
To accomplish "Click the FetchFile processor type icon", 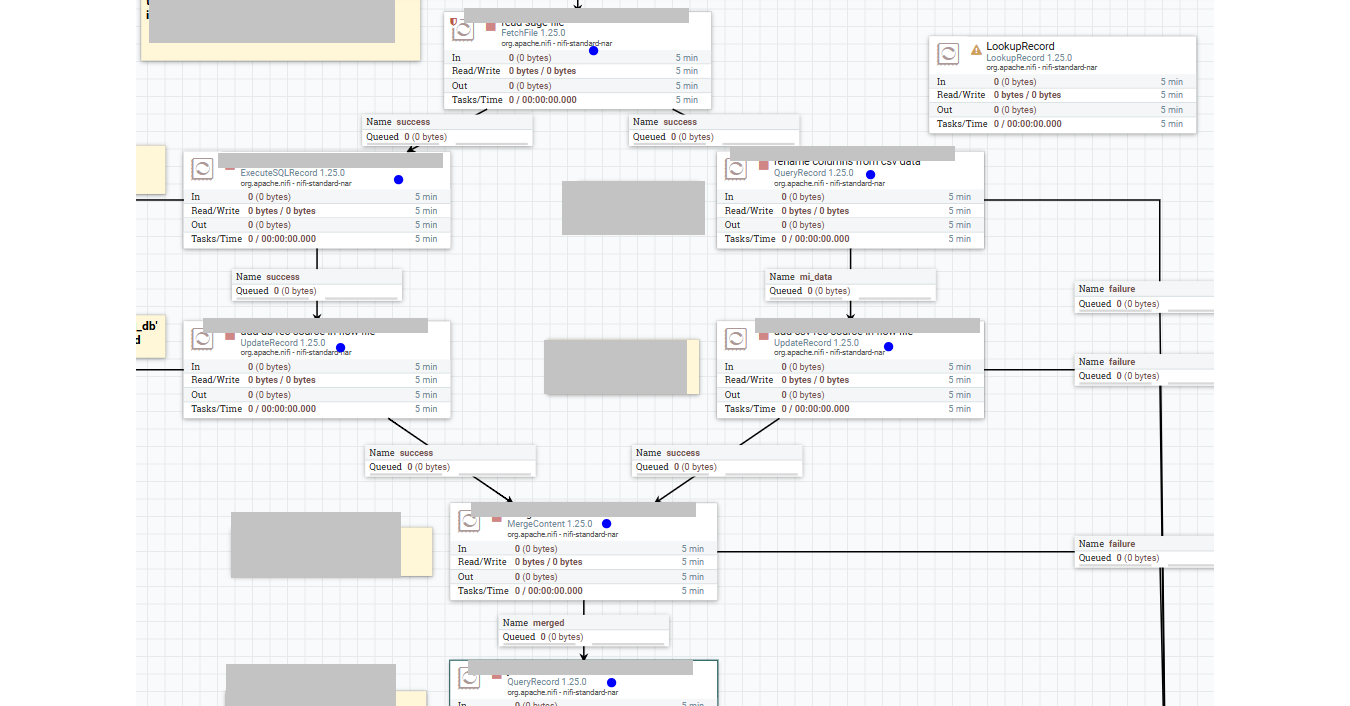I will [463, 30].
